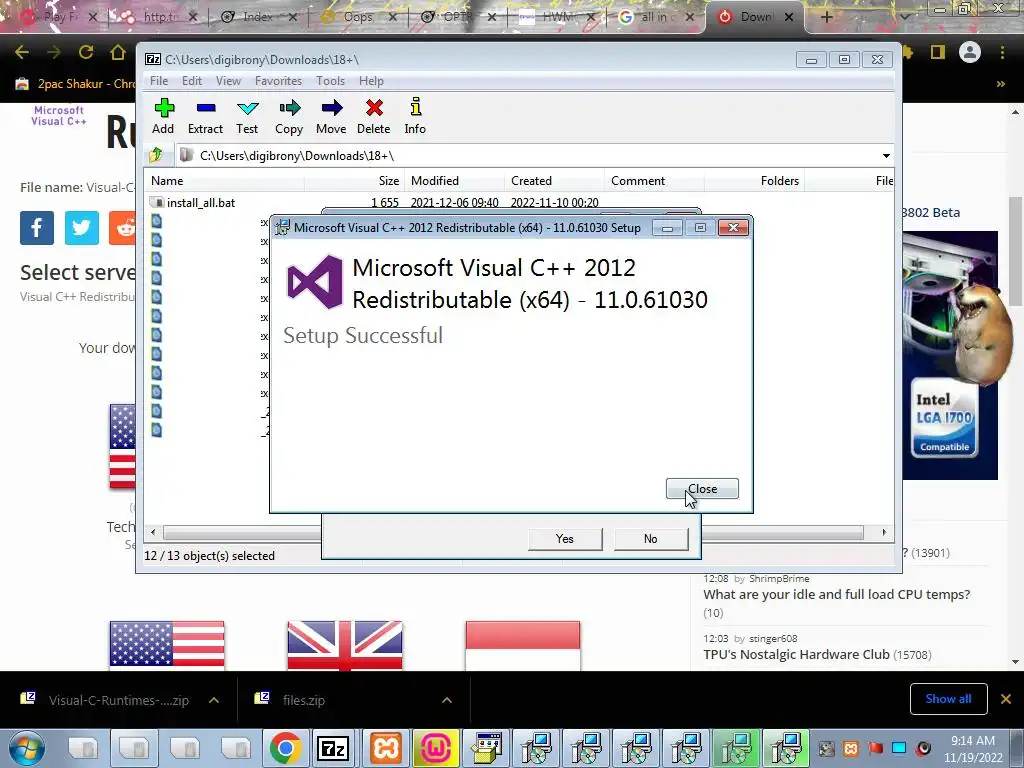Click the Add toolbar icon in 7-Zip
The width and height of the screenshot is (1024, 768).
point(163,116)
